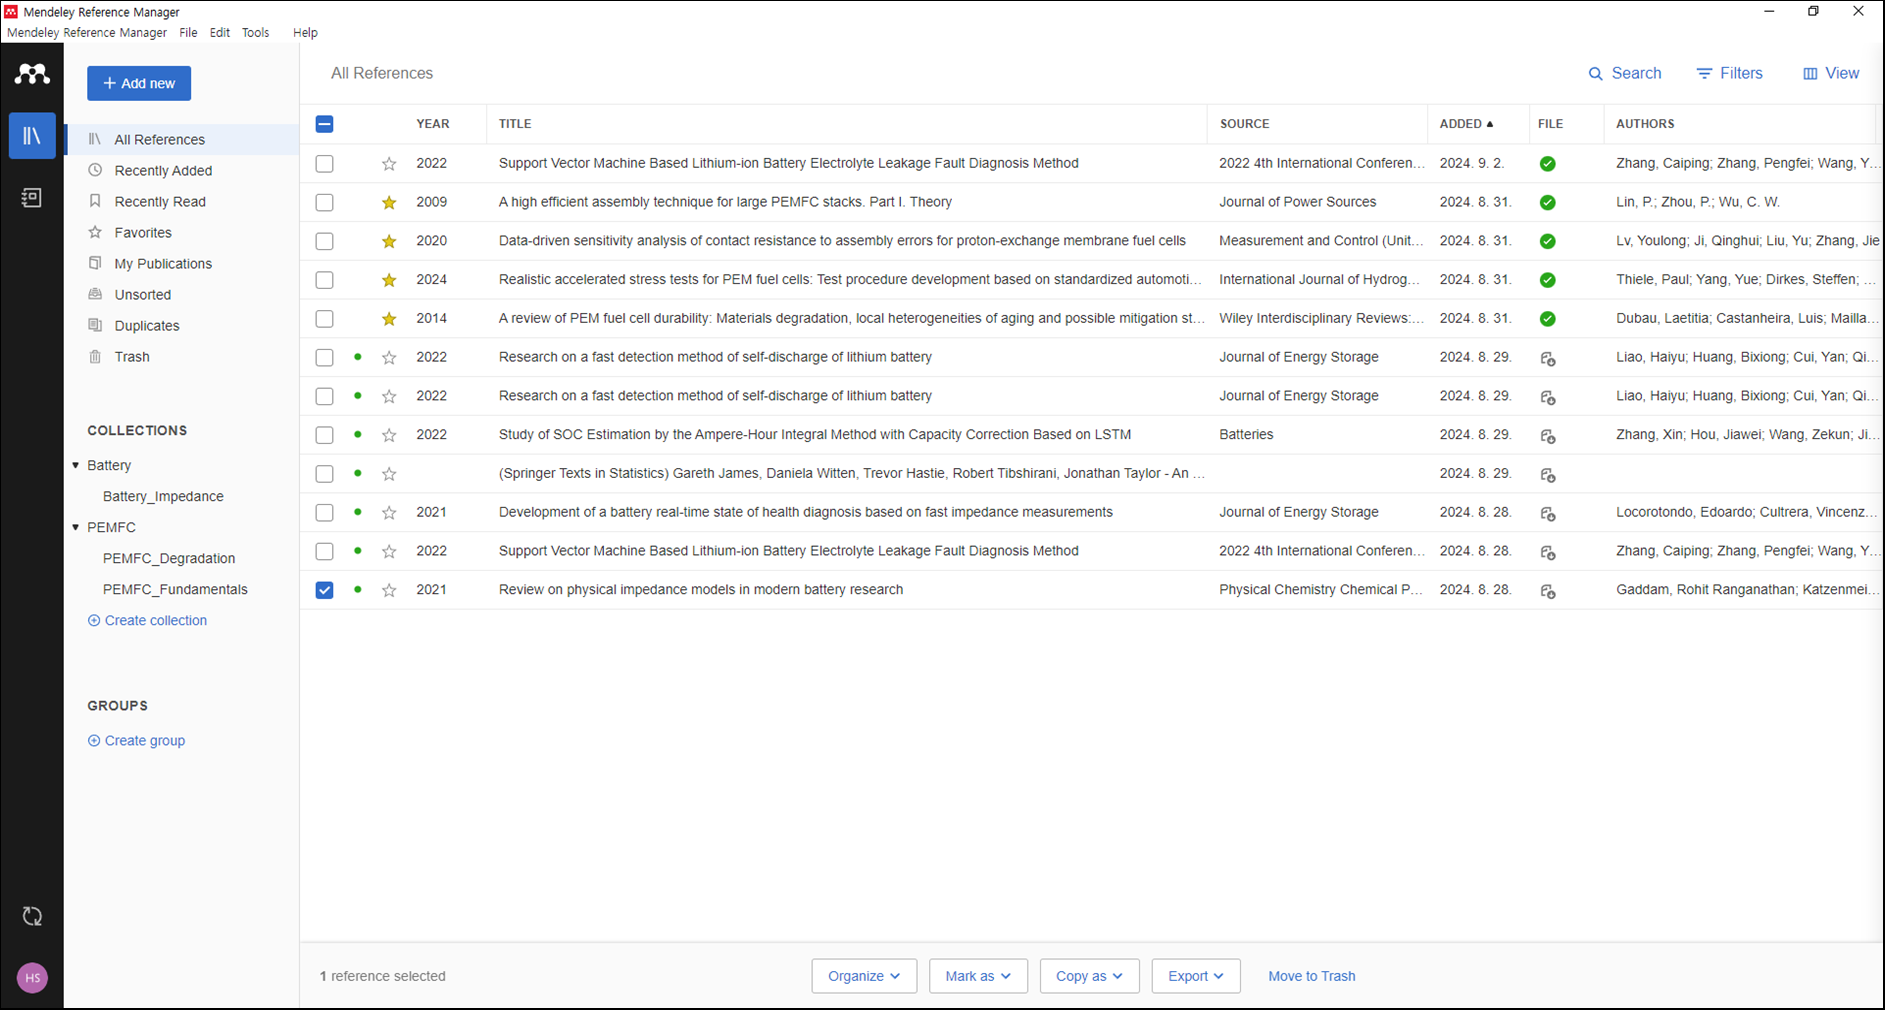Screen dimensions: 1885x1010
Task: Click unread green dot for Study of SOC Estimation
Action: (358, 434)
